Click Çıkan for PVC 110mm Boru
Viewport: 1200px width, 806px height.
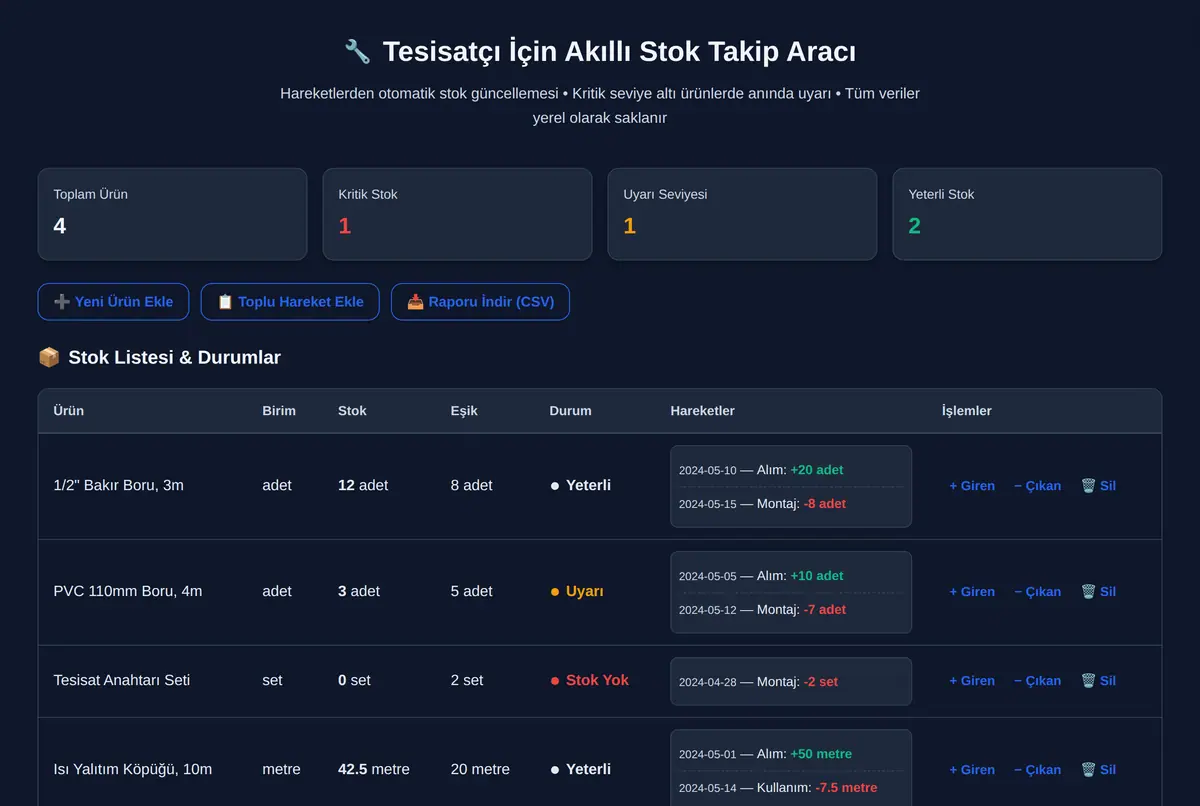click(x=1037, y=592)
